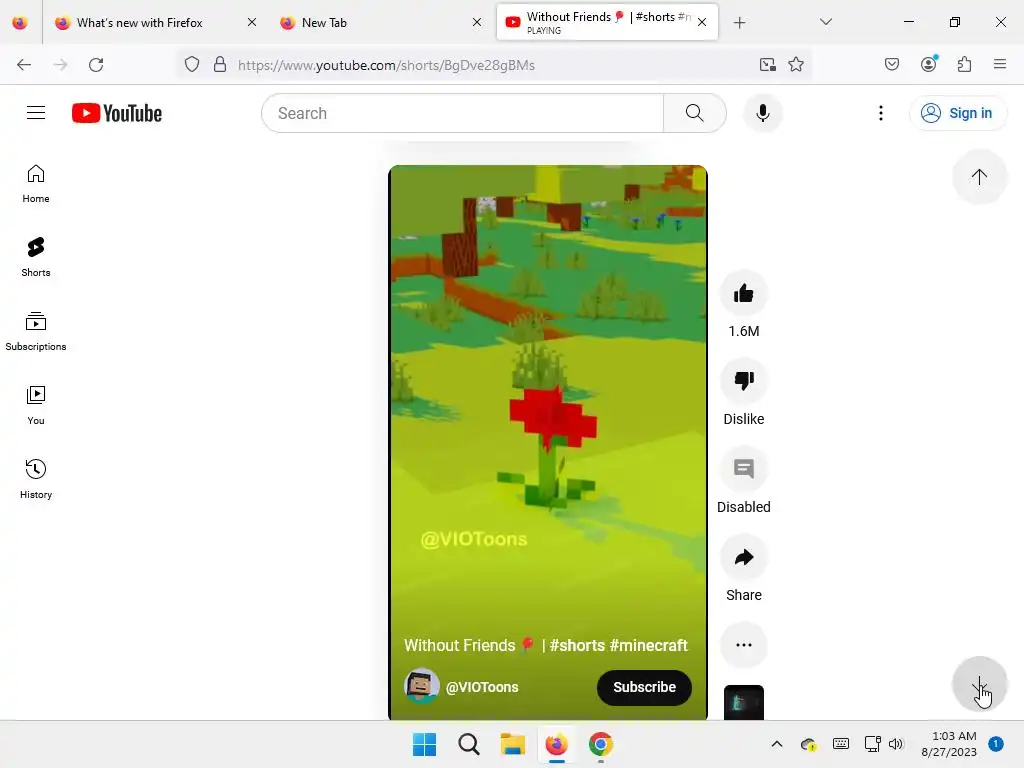The image size is (1024, 768).
Task: Open the sound thumbnail under the actions
Action: 744,702
